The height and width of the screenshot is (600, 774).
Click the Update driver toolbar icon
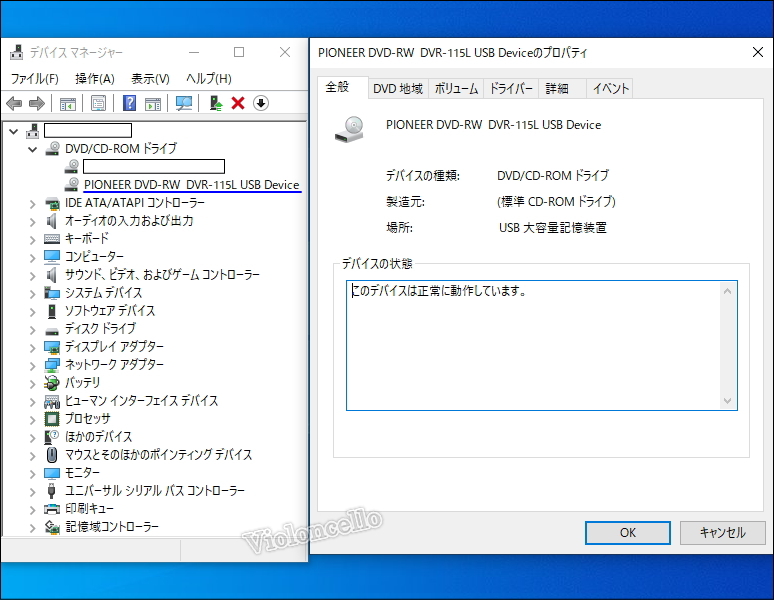click(x=216, y=103)
